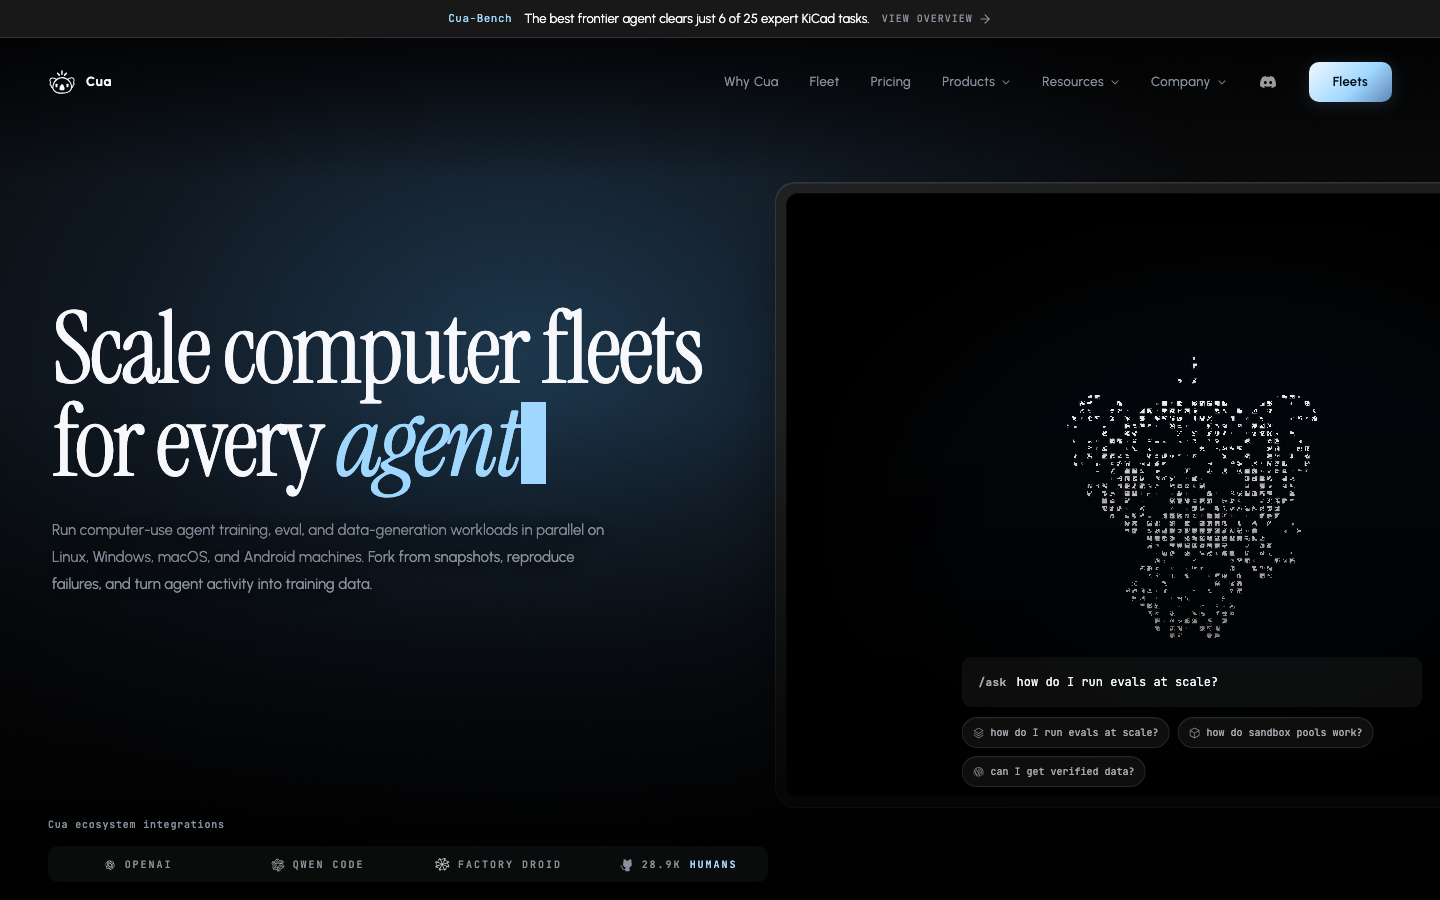Expand the Products dropdown chevron
Screen dimensions: 1440x900
tap(1006, 83)
